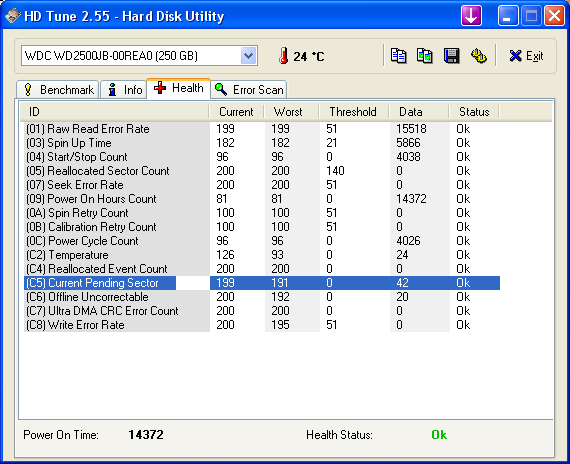Image resolution: width=570 pixels, height=464 pixels.
Task: Open the Error Scan tab
Action: 249,89
